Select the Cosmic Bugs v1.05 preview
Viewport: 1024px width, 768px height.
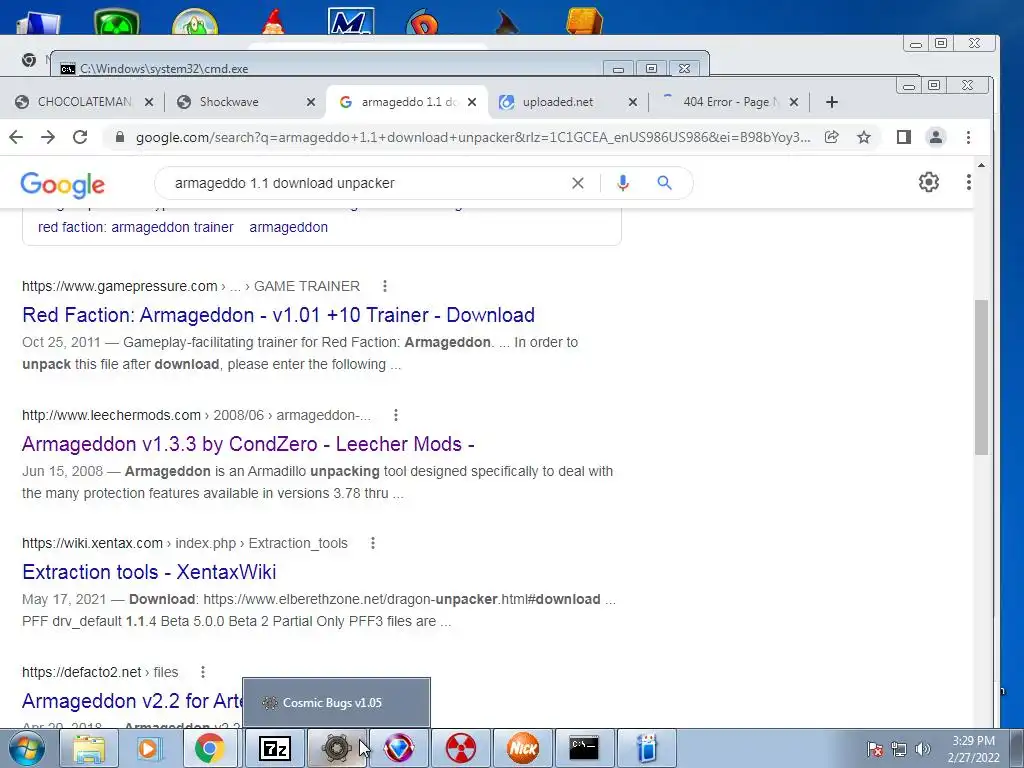[x=336, y=703]
